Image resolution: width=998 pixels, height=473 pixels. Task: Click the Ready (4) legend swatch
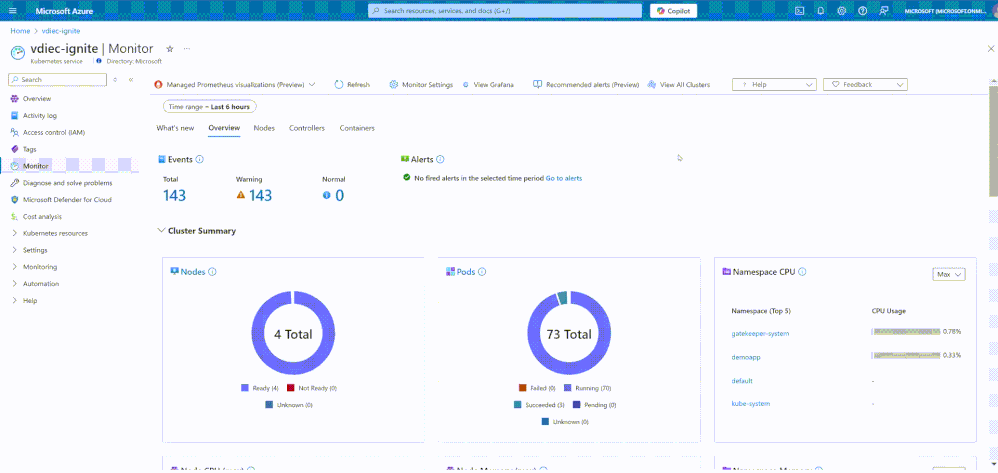pyautogui.click(x=244, y=388)
